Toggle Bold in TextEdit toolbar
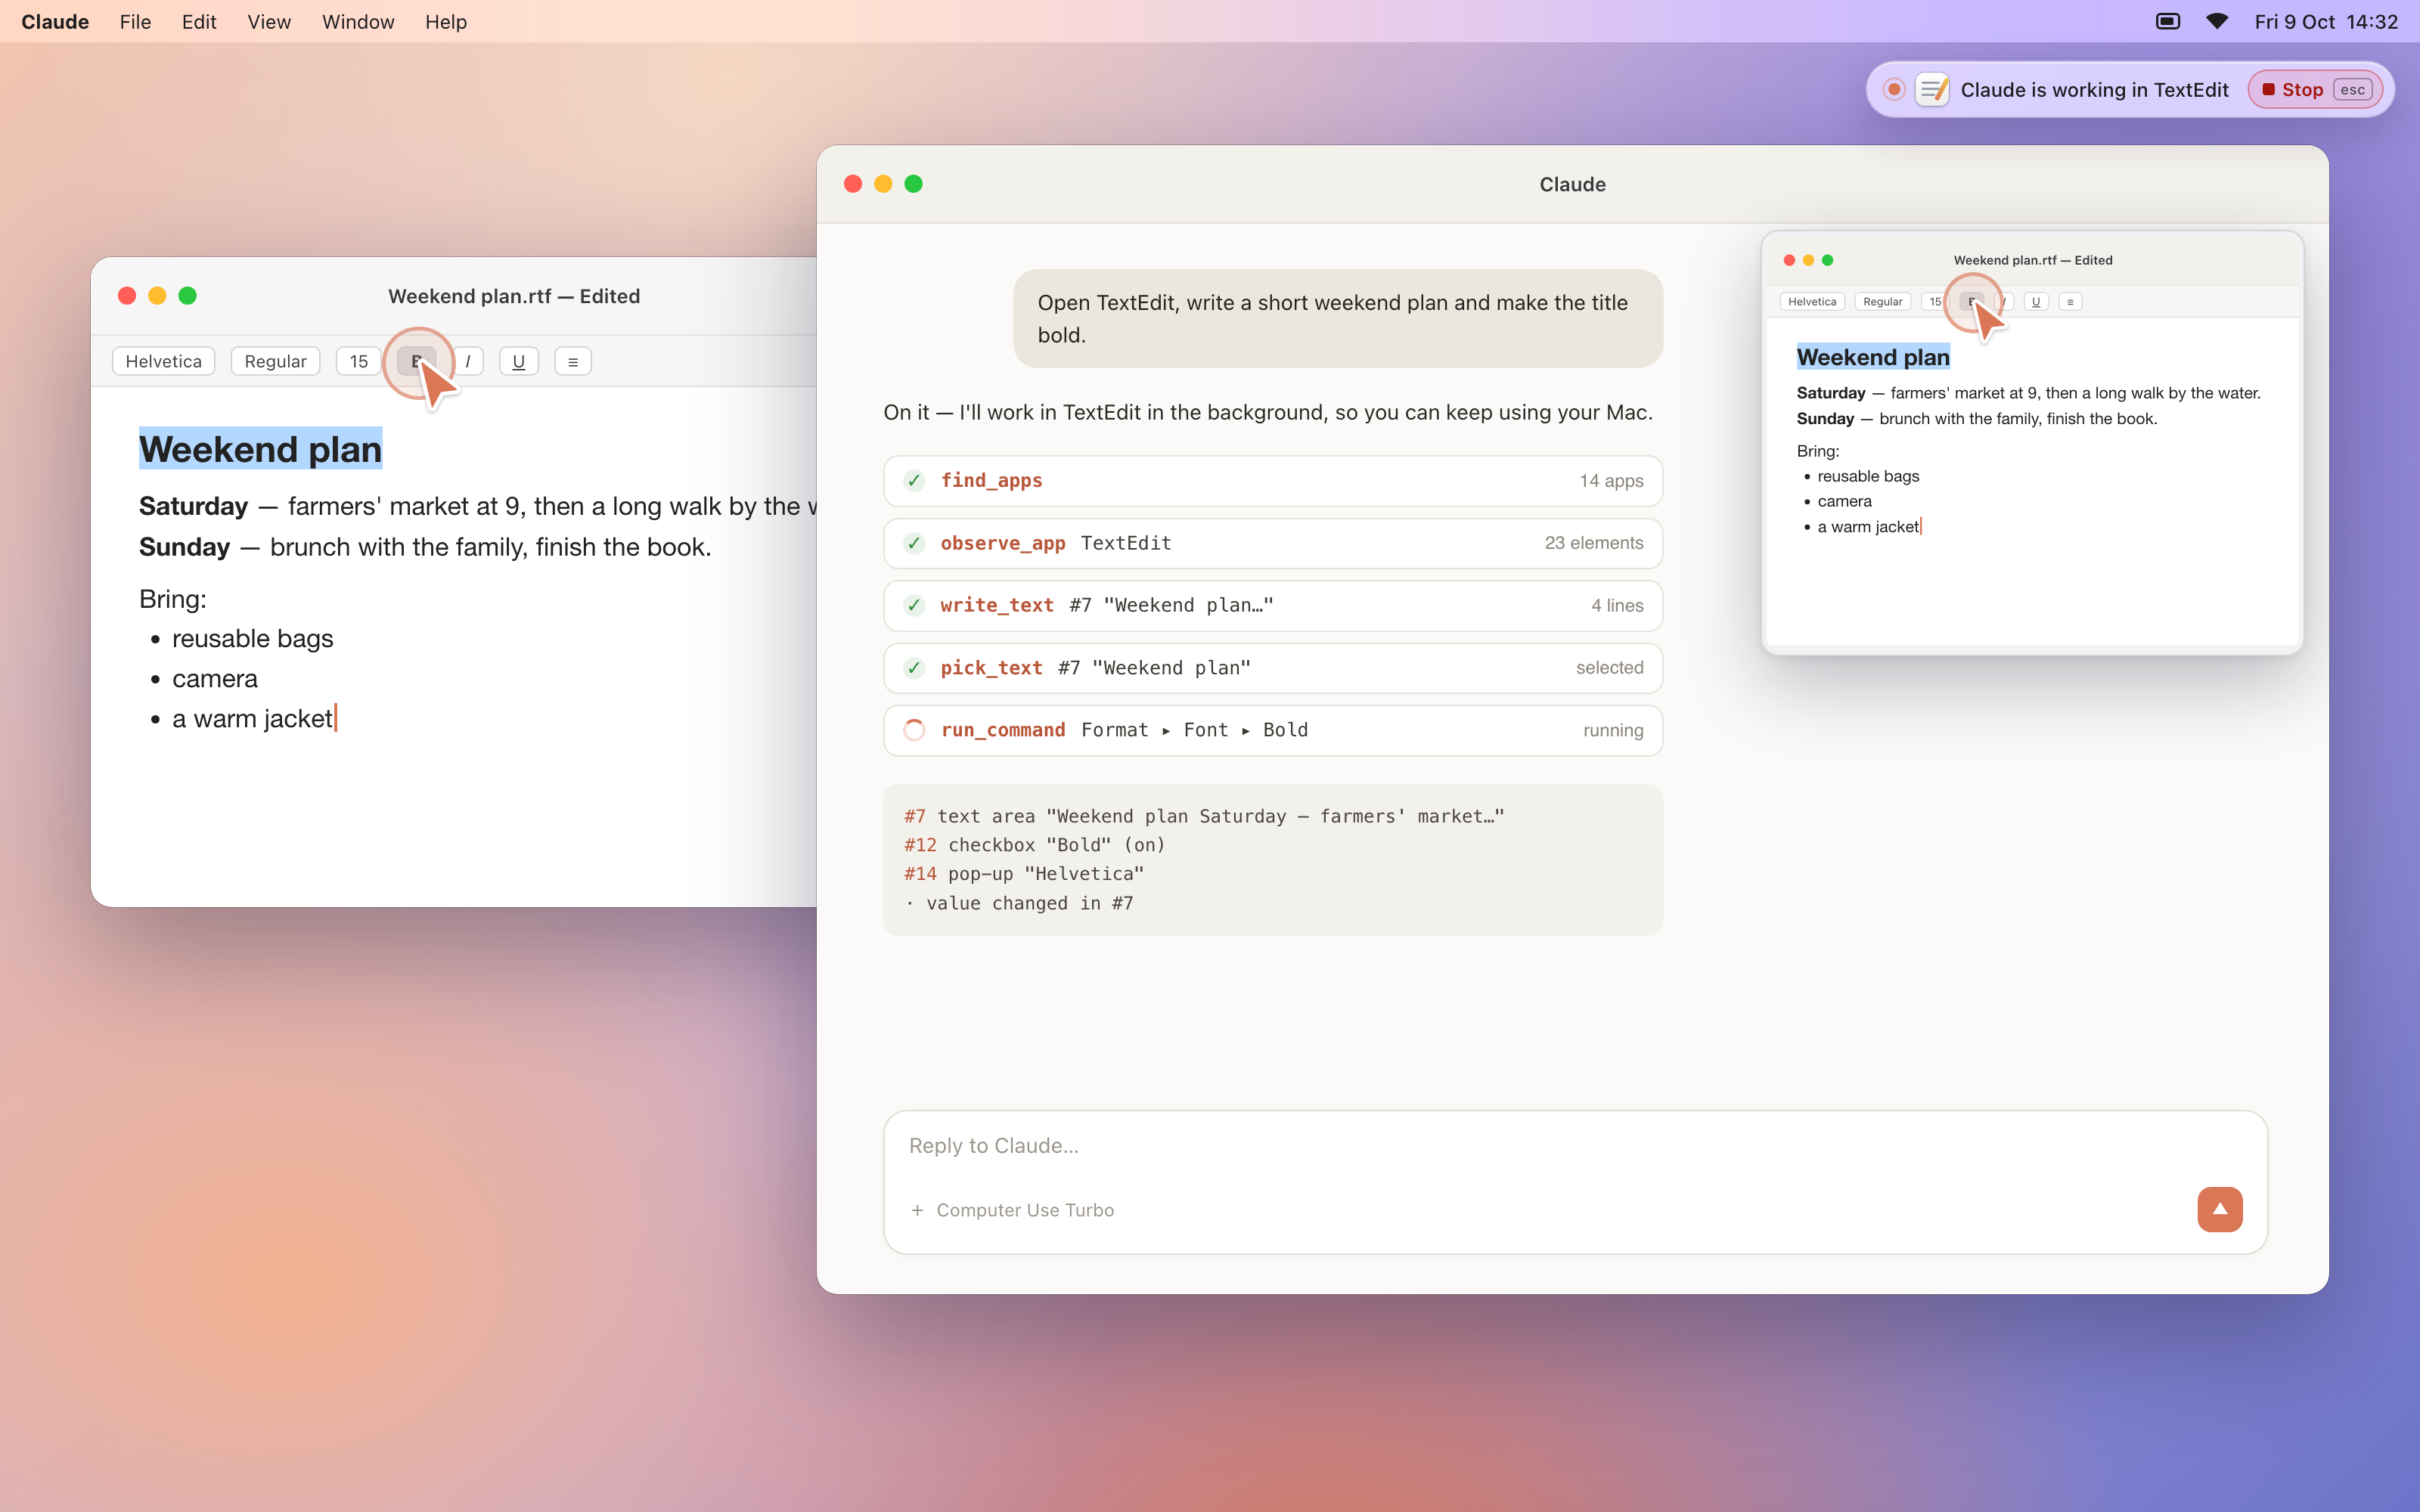Screen dimensions: 2420x1512 (x=416, y=361)
